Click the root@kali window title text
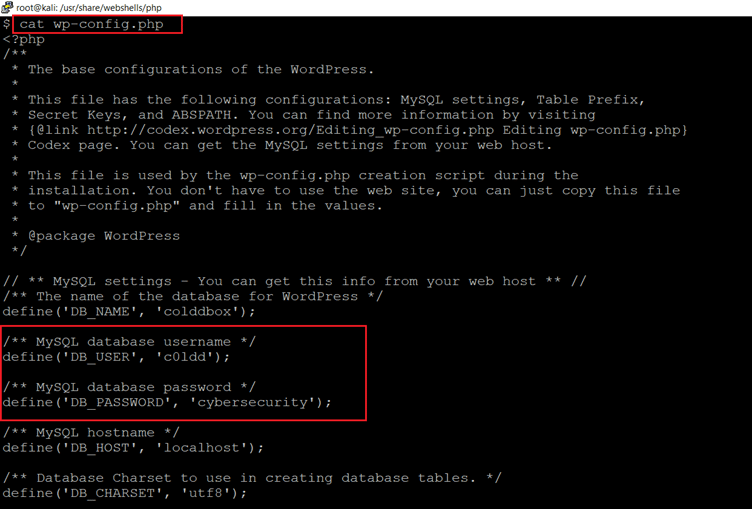752x509 pixels. (80, 7)
